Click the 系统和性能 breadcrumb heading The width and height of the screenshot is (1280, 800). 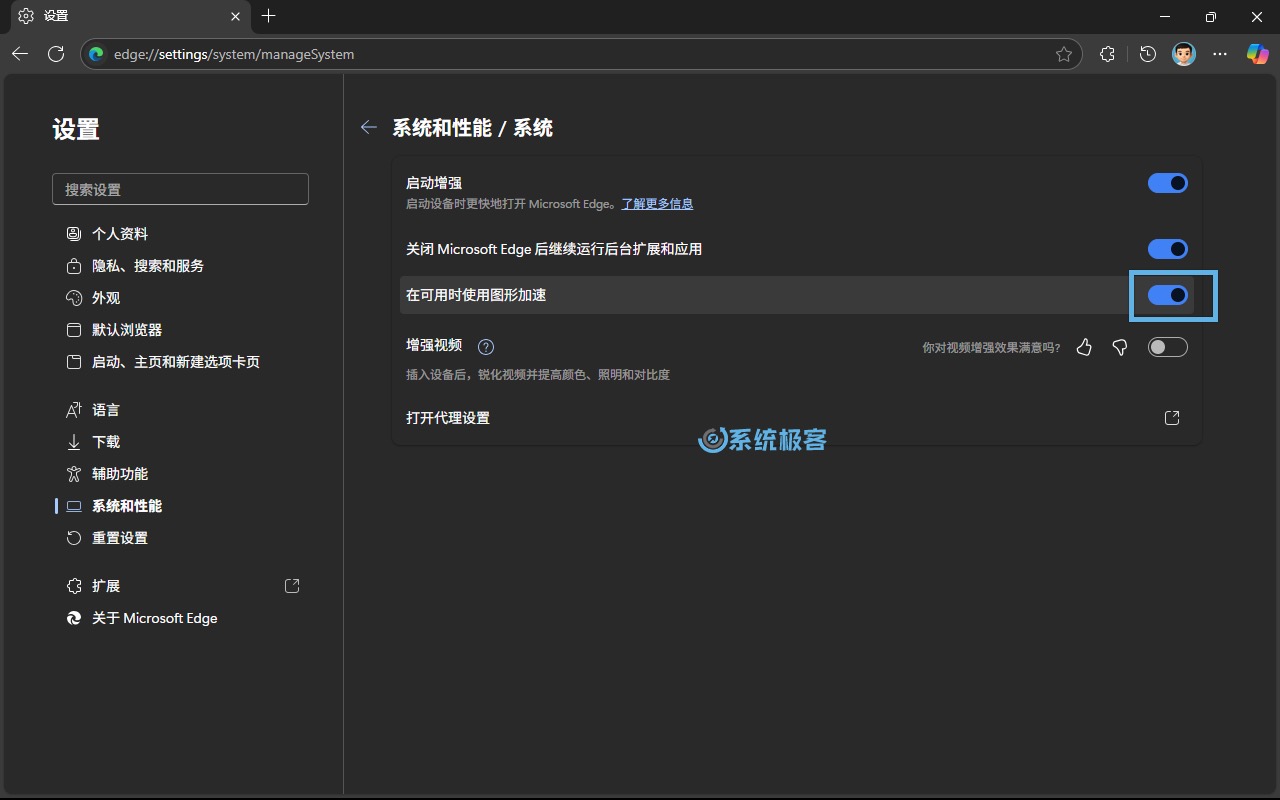[x=442, y=128]
